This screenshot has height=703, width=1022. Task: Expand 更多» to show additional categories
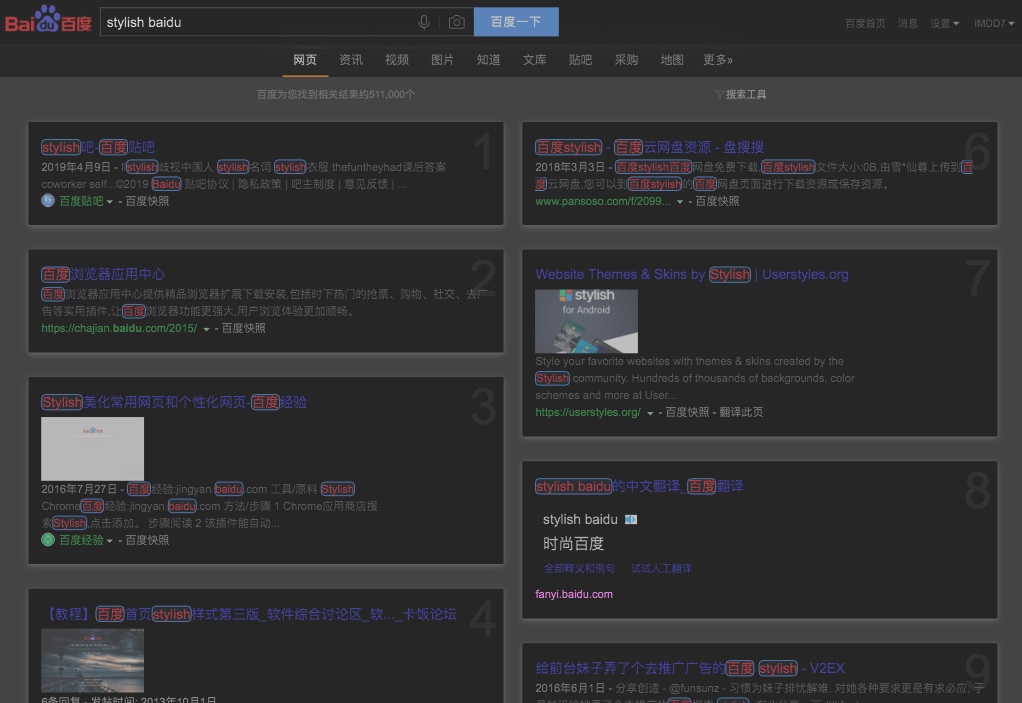717,60
